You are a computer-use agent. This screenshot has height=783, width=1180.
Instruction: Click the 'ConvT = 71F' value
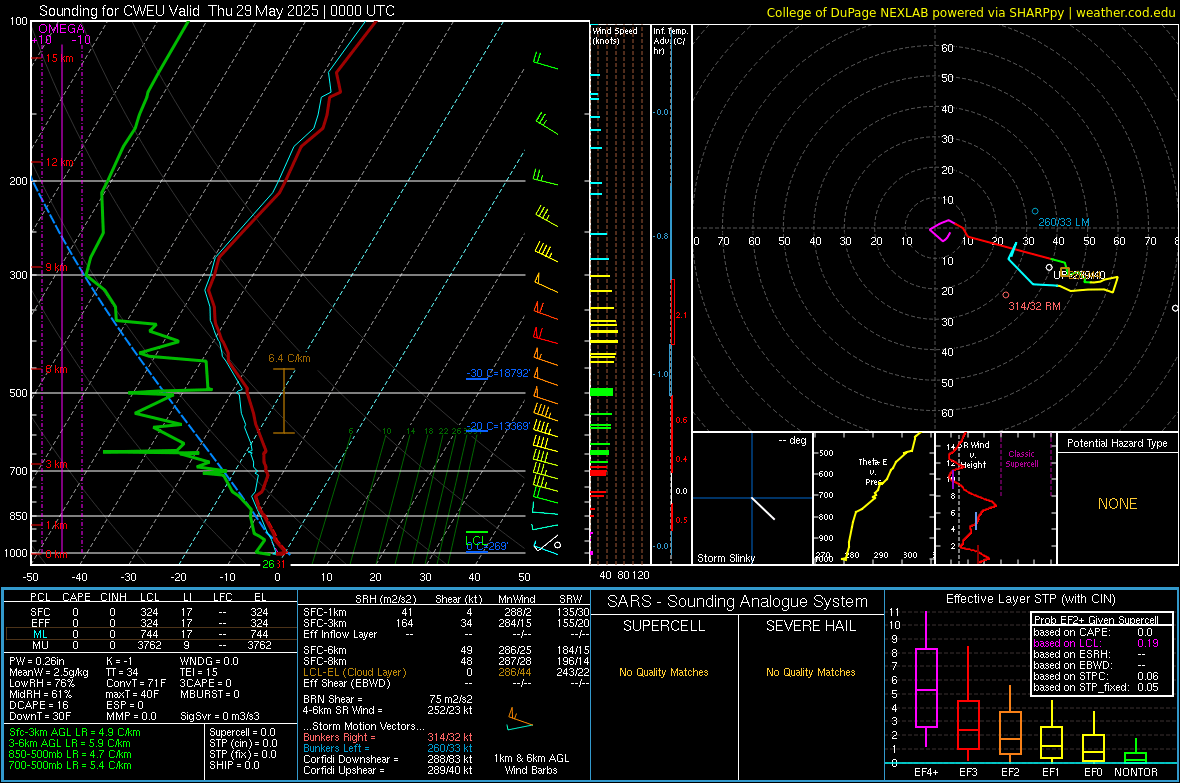pos(135,683)
